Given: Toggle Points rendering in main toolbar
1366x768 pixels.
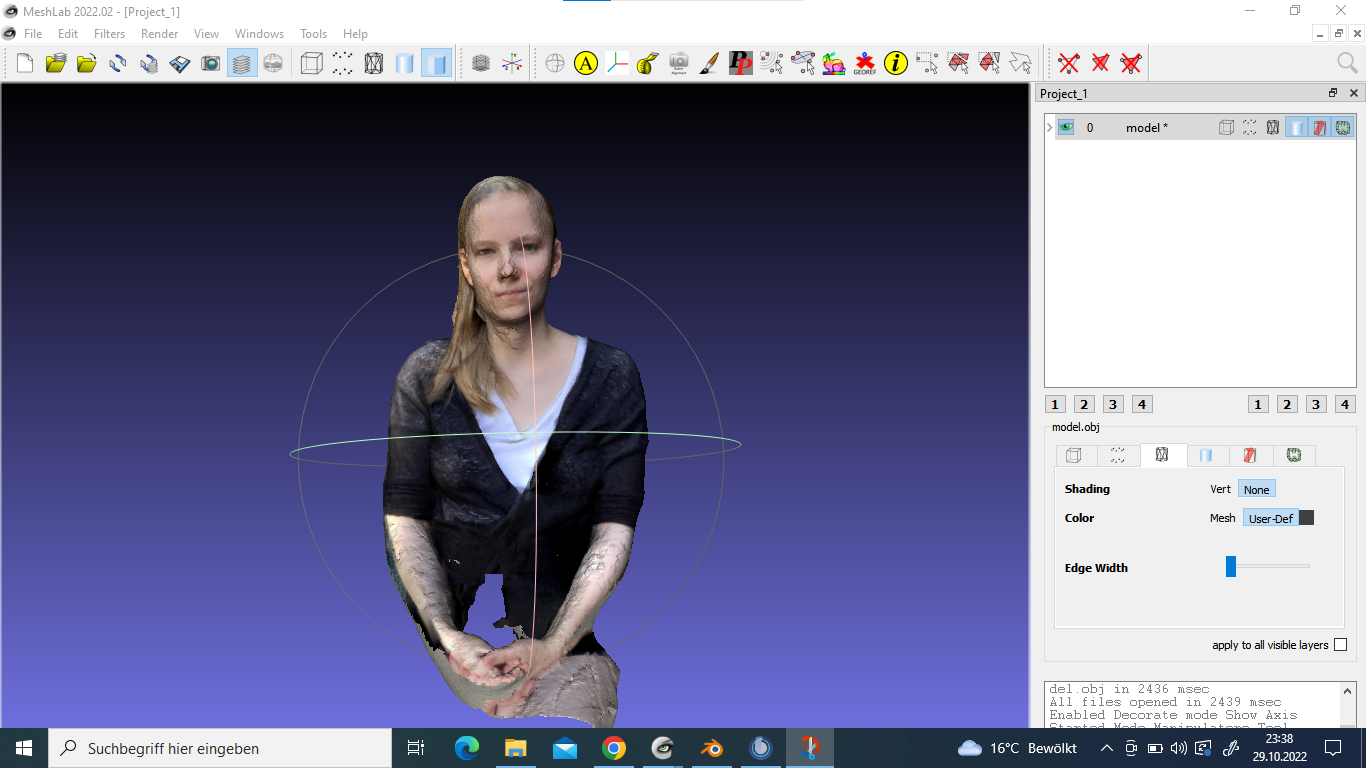Looking at the screenshot, I should tap(343, 64).
